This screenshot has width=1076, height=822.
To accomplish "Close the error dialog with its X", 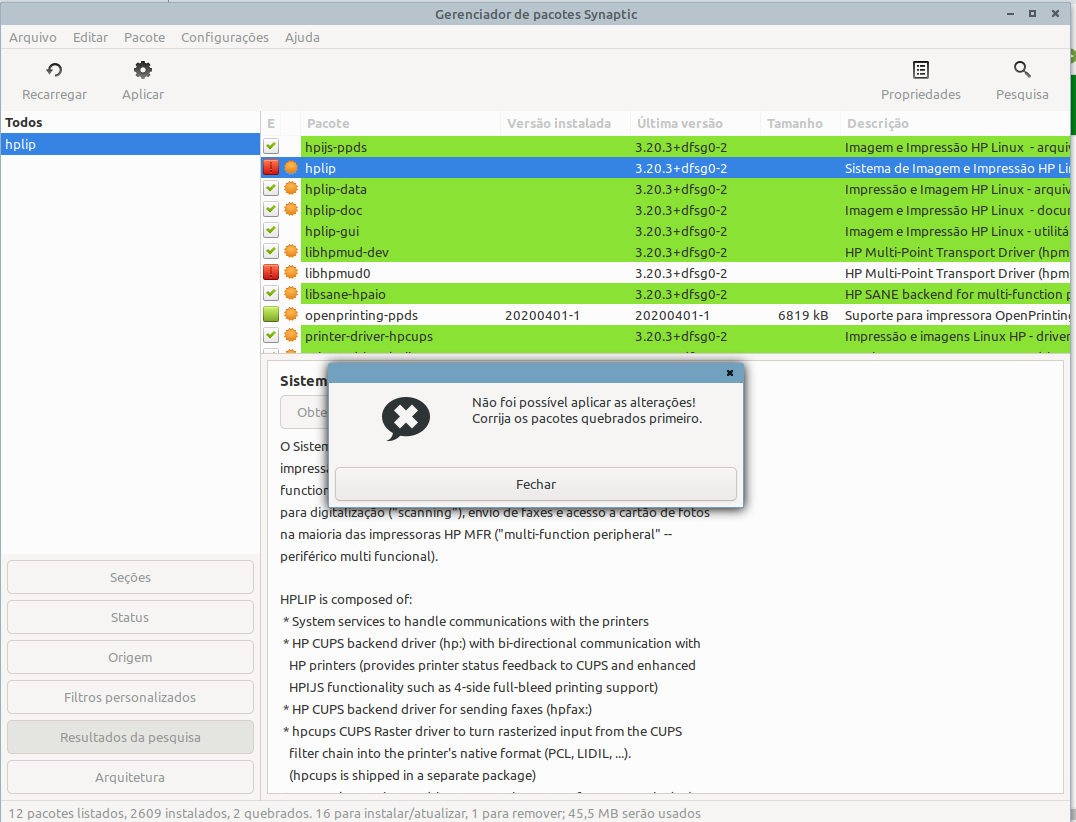I will tap(729, 373).
